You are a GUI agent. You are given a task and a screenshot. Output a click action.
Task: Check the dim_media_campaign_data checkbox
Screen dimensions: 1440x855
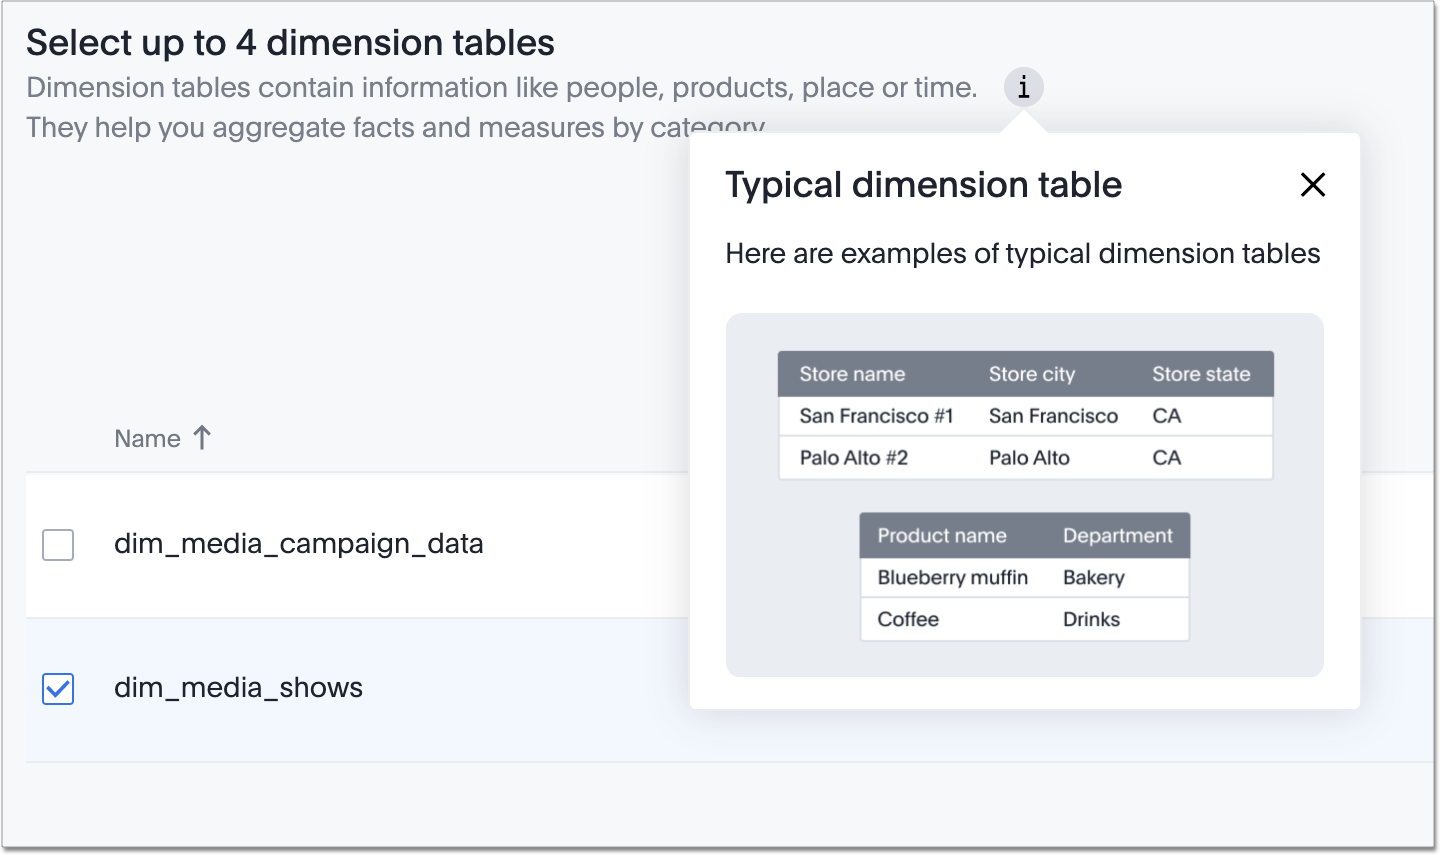coord(57,544)
